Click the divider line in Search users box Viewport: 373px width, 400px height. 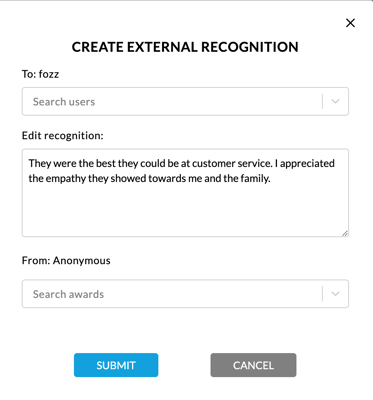point(322,101)
